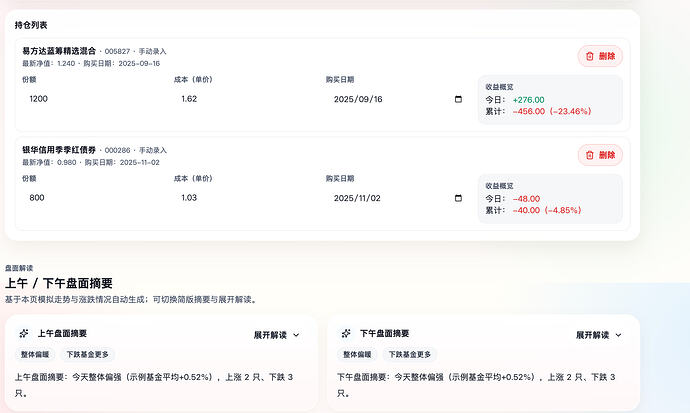Click sparkle icon beside 上午盘面摘要

(x=24, y=334)
